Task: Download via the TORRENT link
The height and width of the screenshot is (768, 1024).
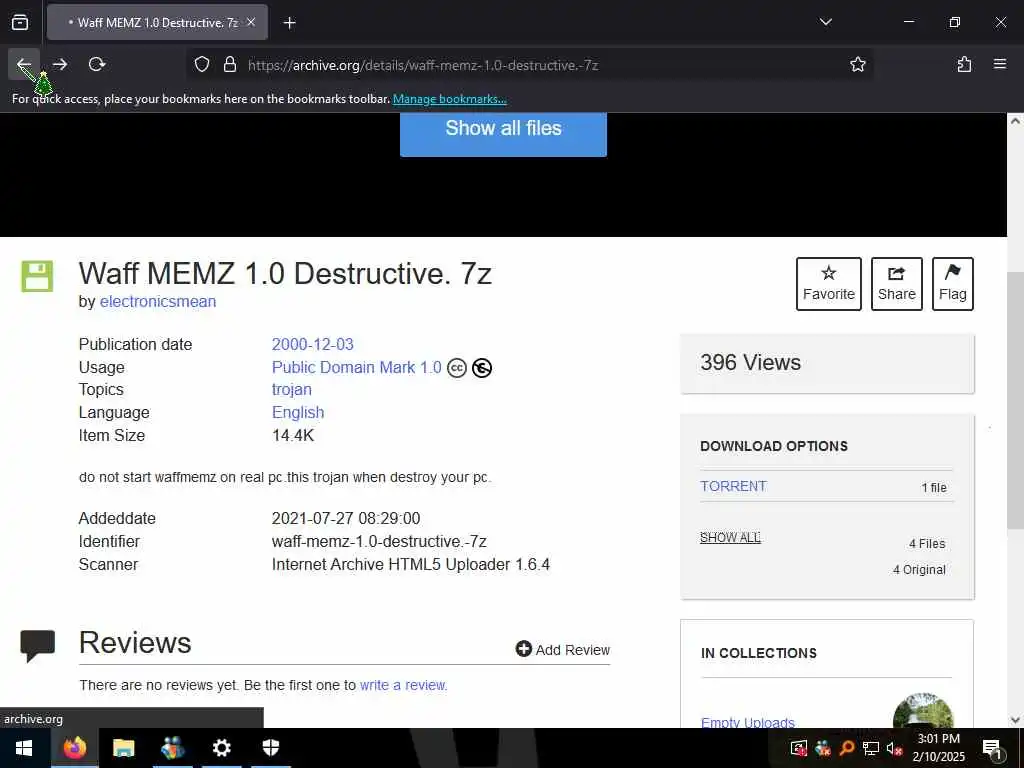Action: [x=733, y=487]
